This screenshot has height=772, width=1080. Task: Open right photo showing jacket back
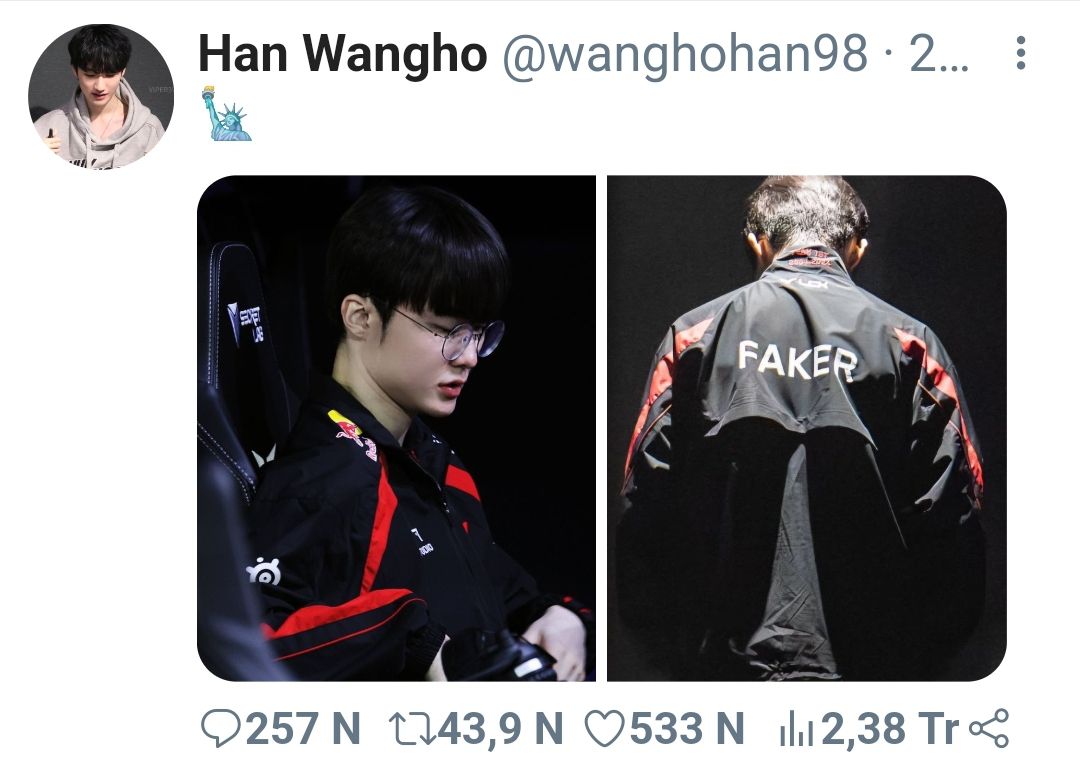coord(807,428)
